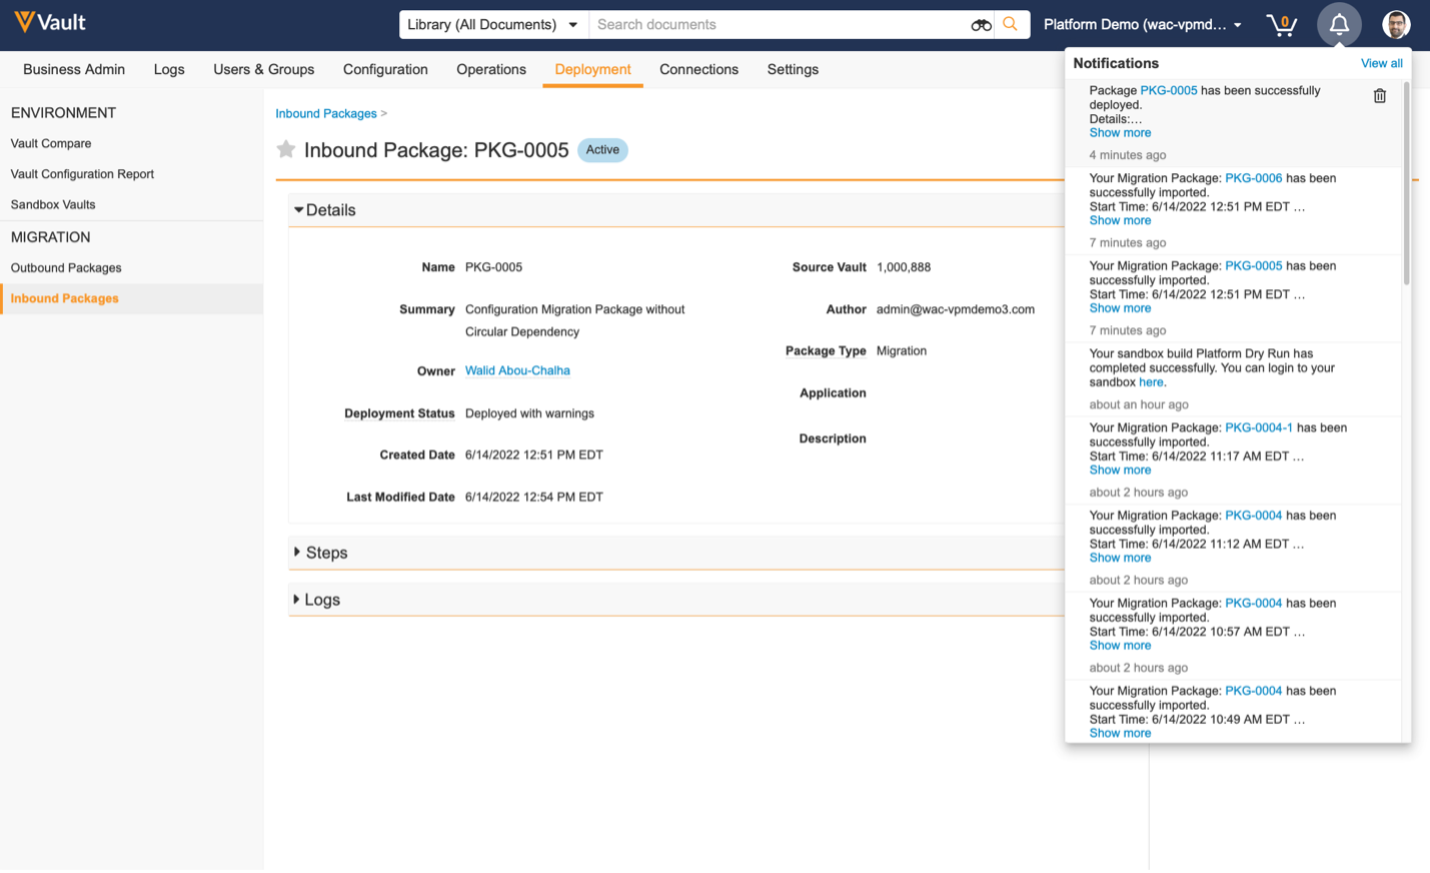1430x873 pixels.
Task: Open the Library (All Documents) dropdown
Action: 493,25
